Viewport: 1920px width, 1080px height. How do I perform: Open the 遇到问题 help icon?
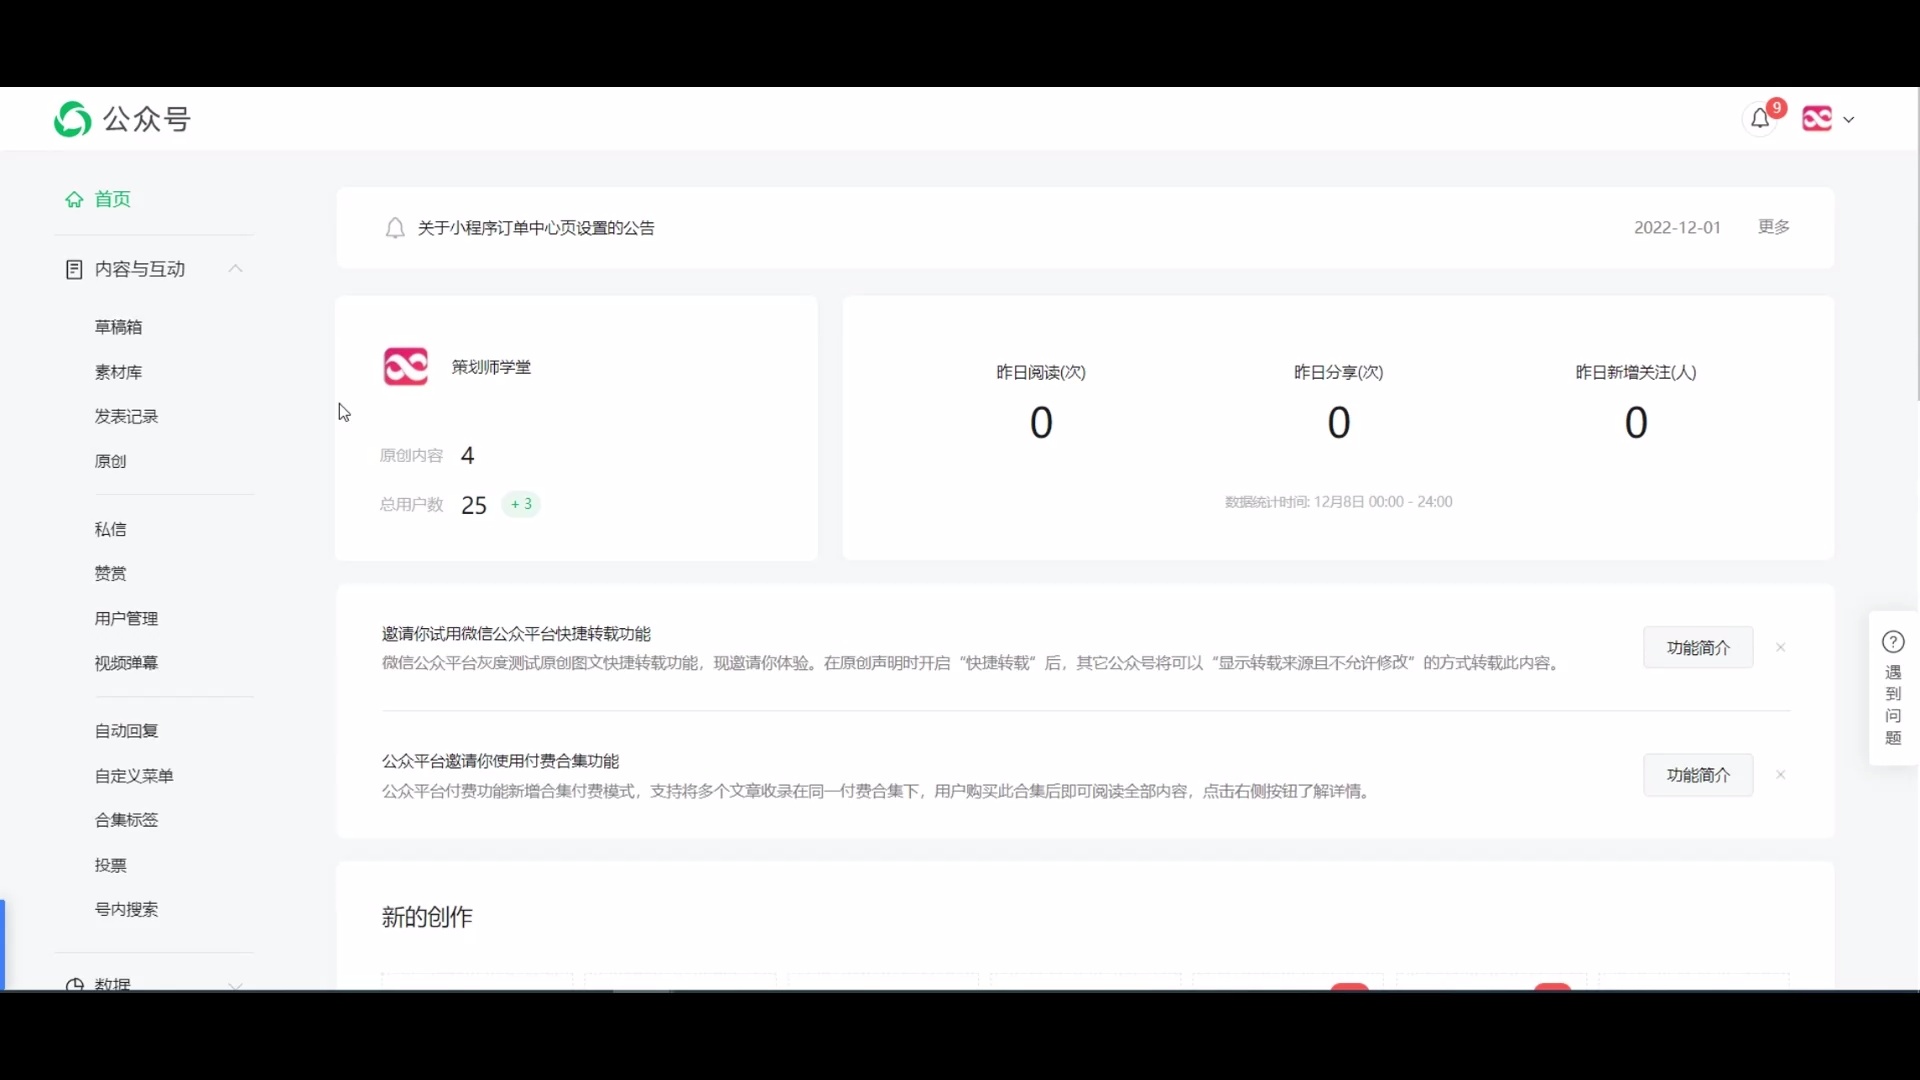(1893, 642)
